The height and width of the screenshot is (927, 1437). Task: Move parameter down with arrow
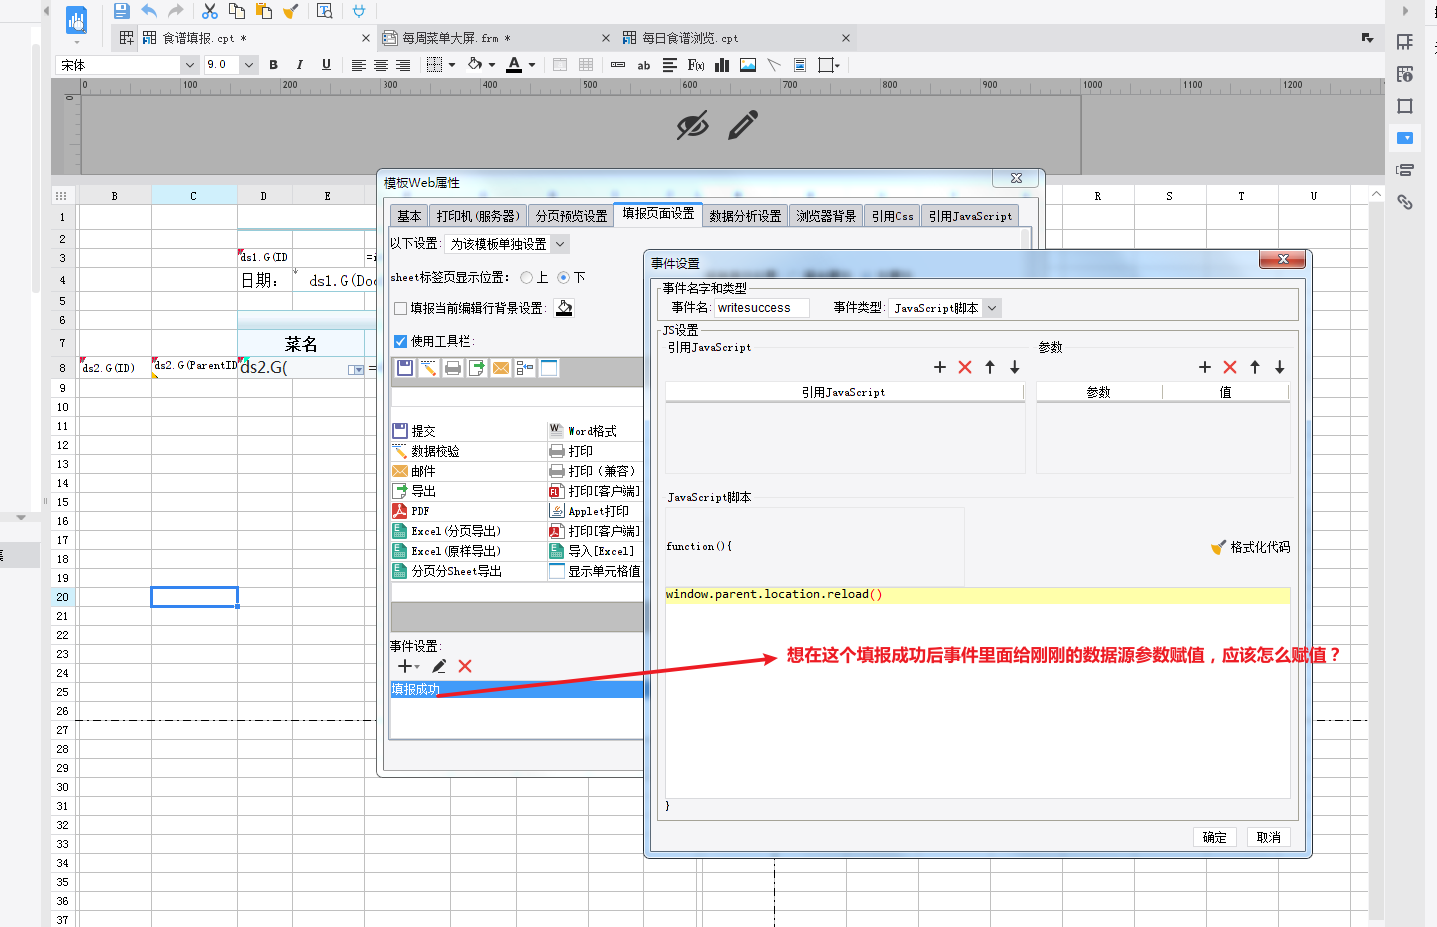click(x=1280, y=367)
